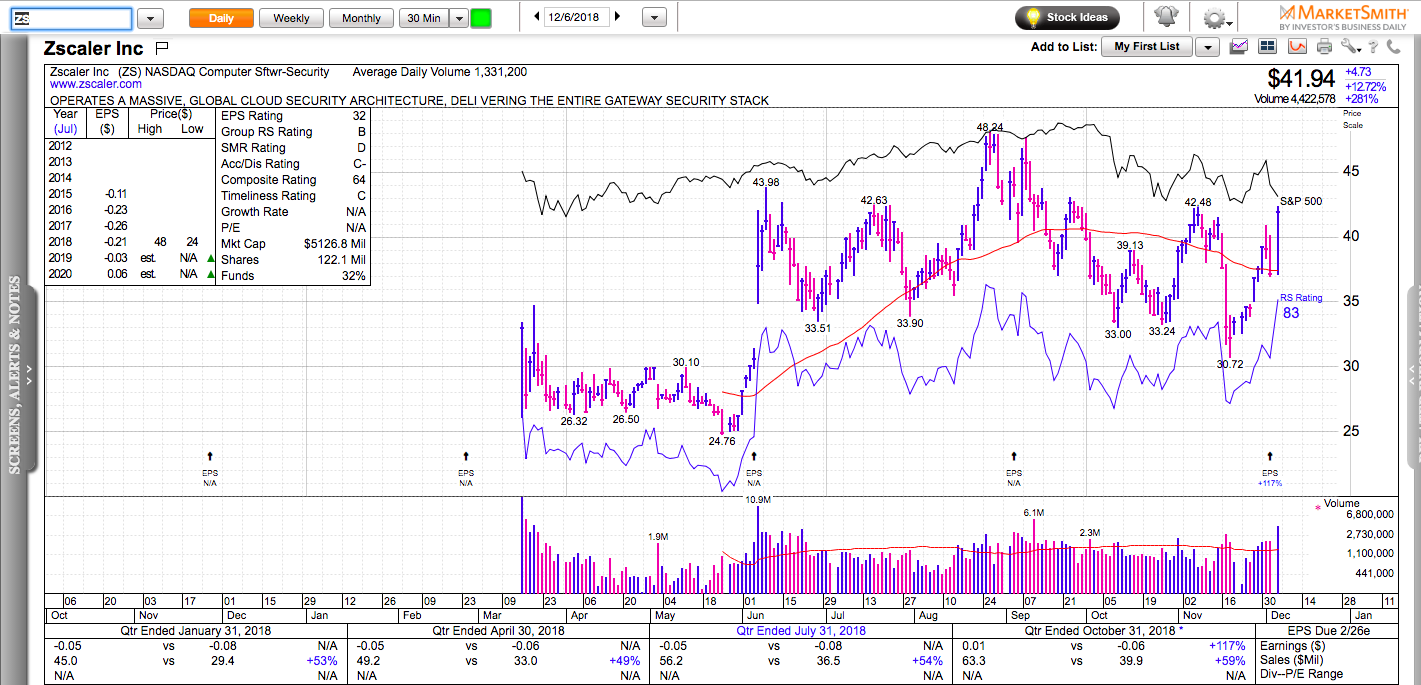Click the RS Rating 83 label

pyautogui.click(x=1301, y=305)
